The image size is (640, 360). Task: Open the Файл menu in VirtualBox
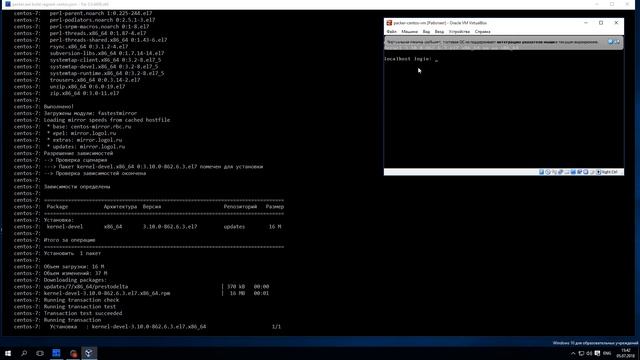pyautogui.click(x=391, y=31)
